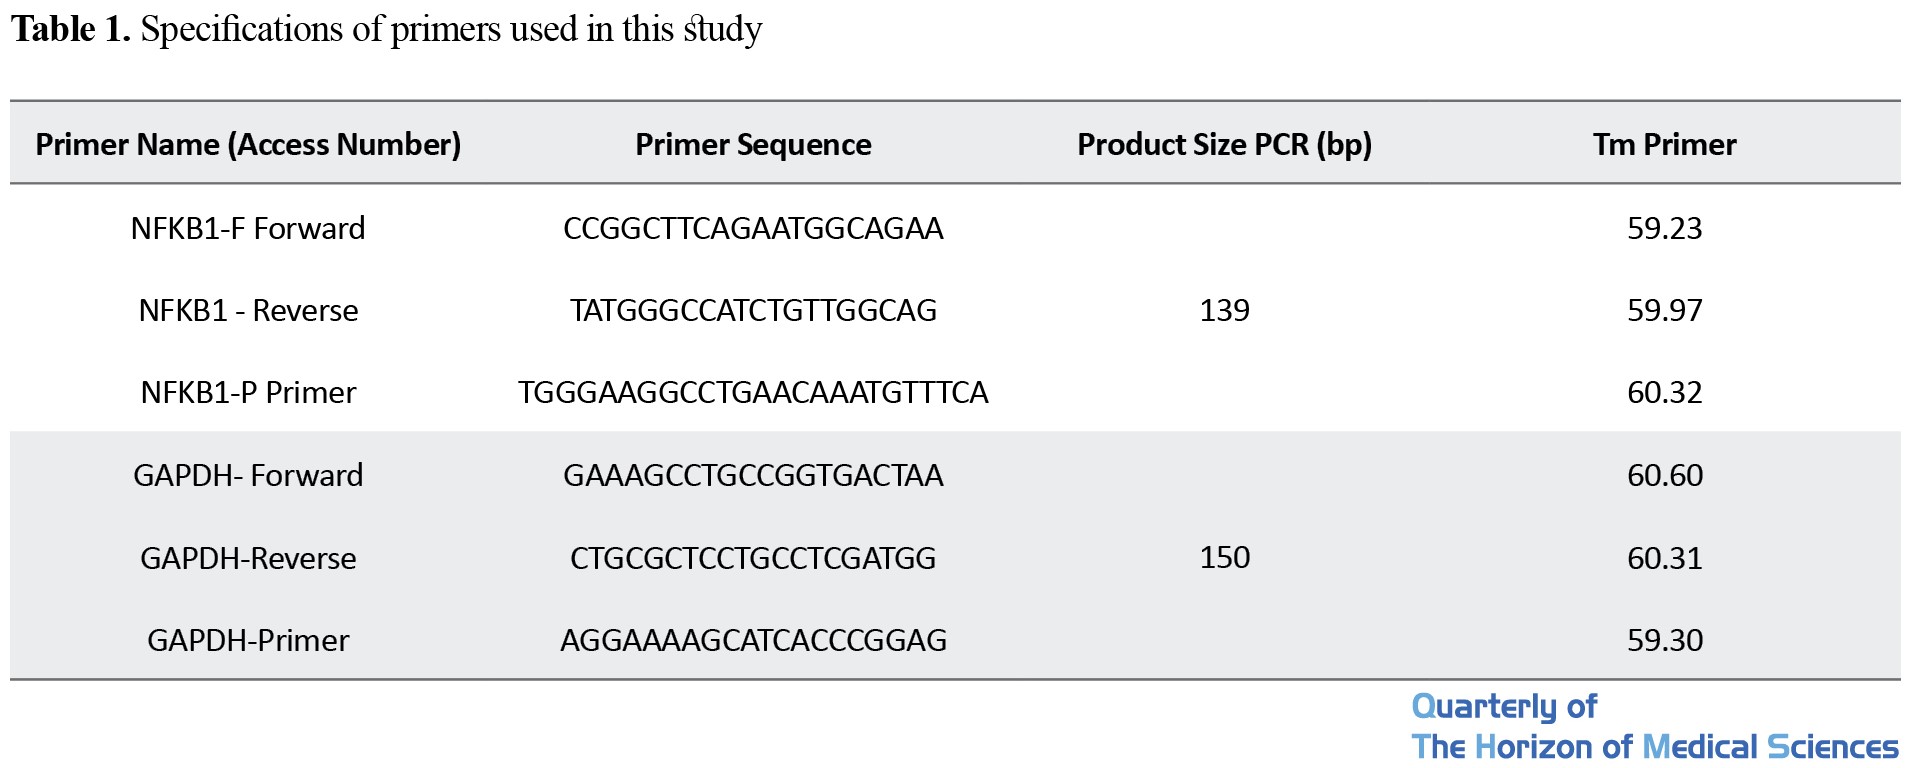Click the NFKB1-F Forward cell

(x=248, y=228)
